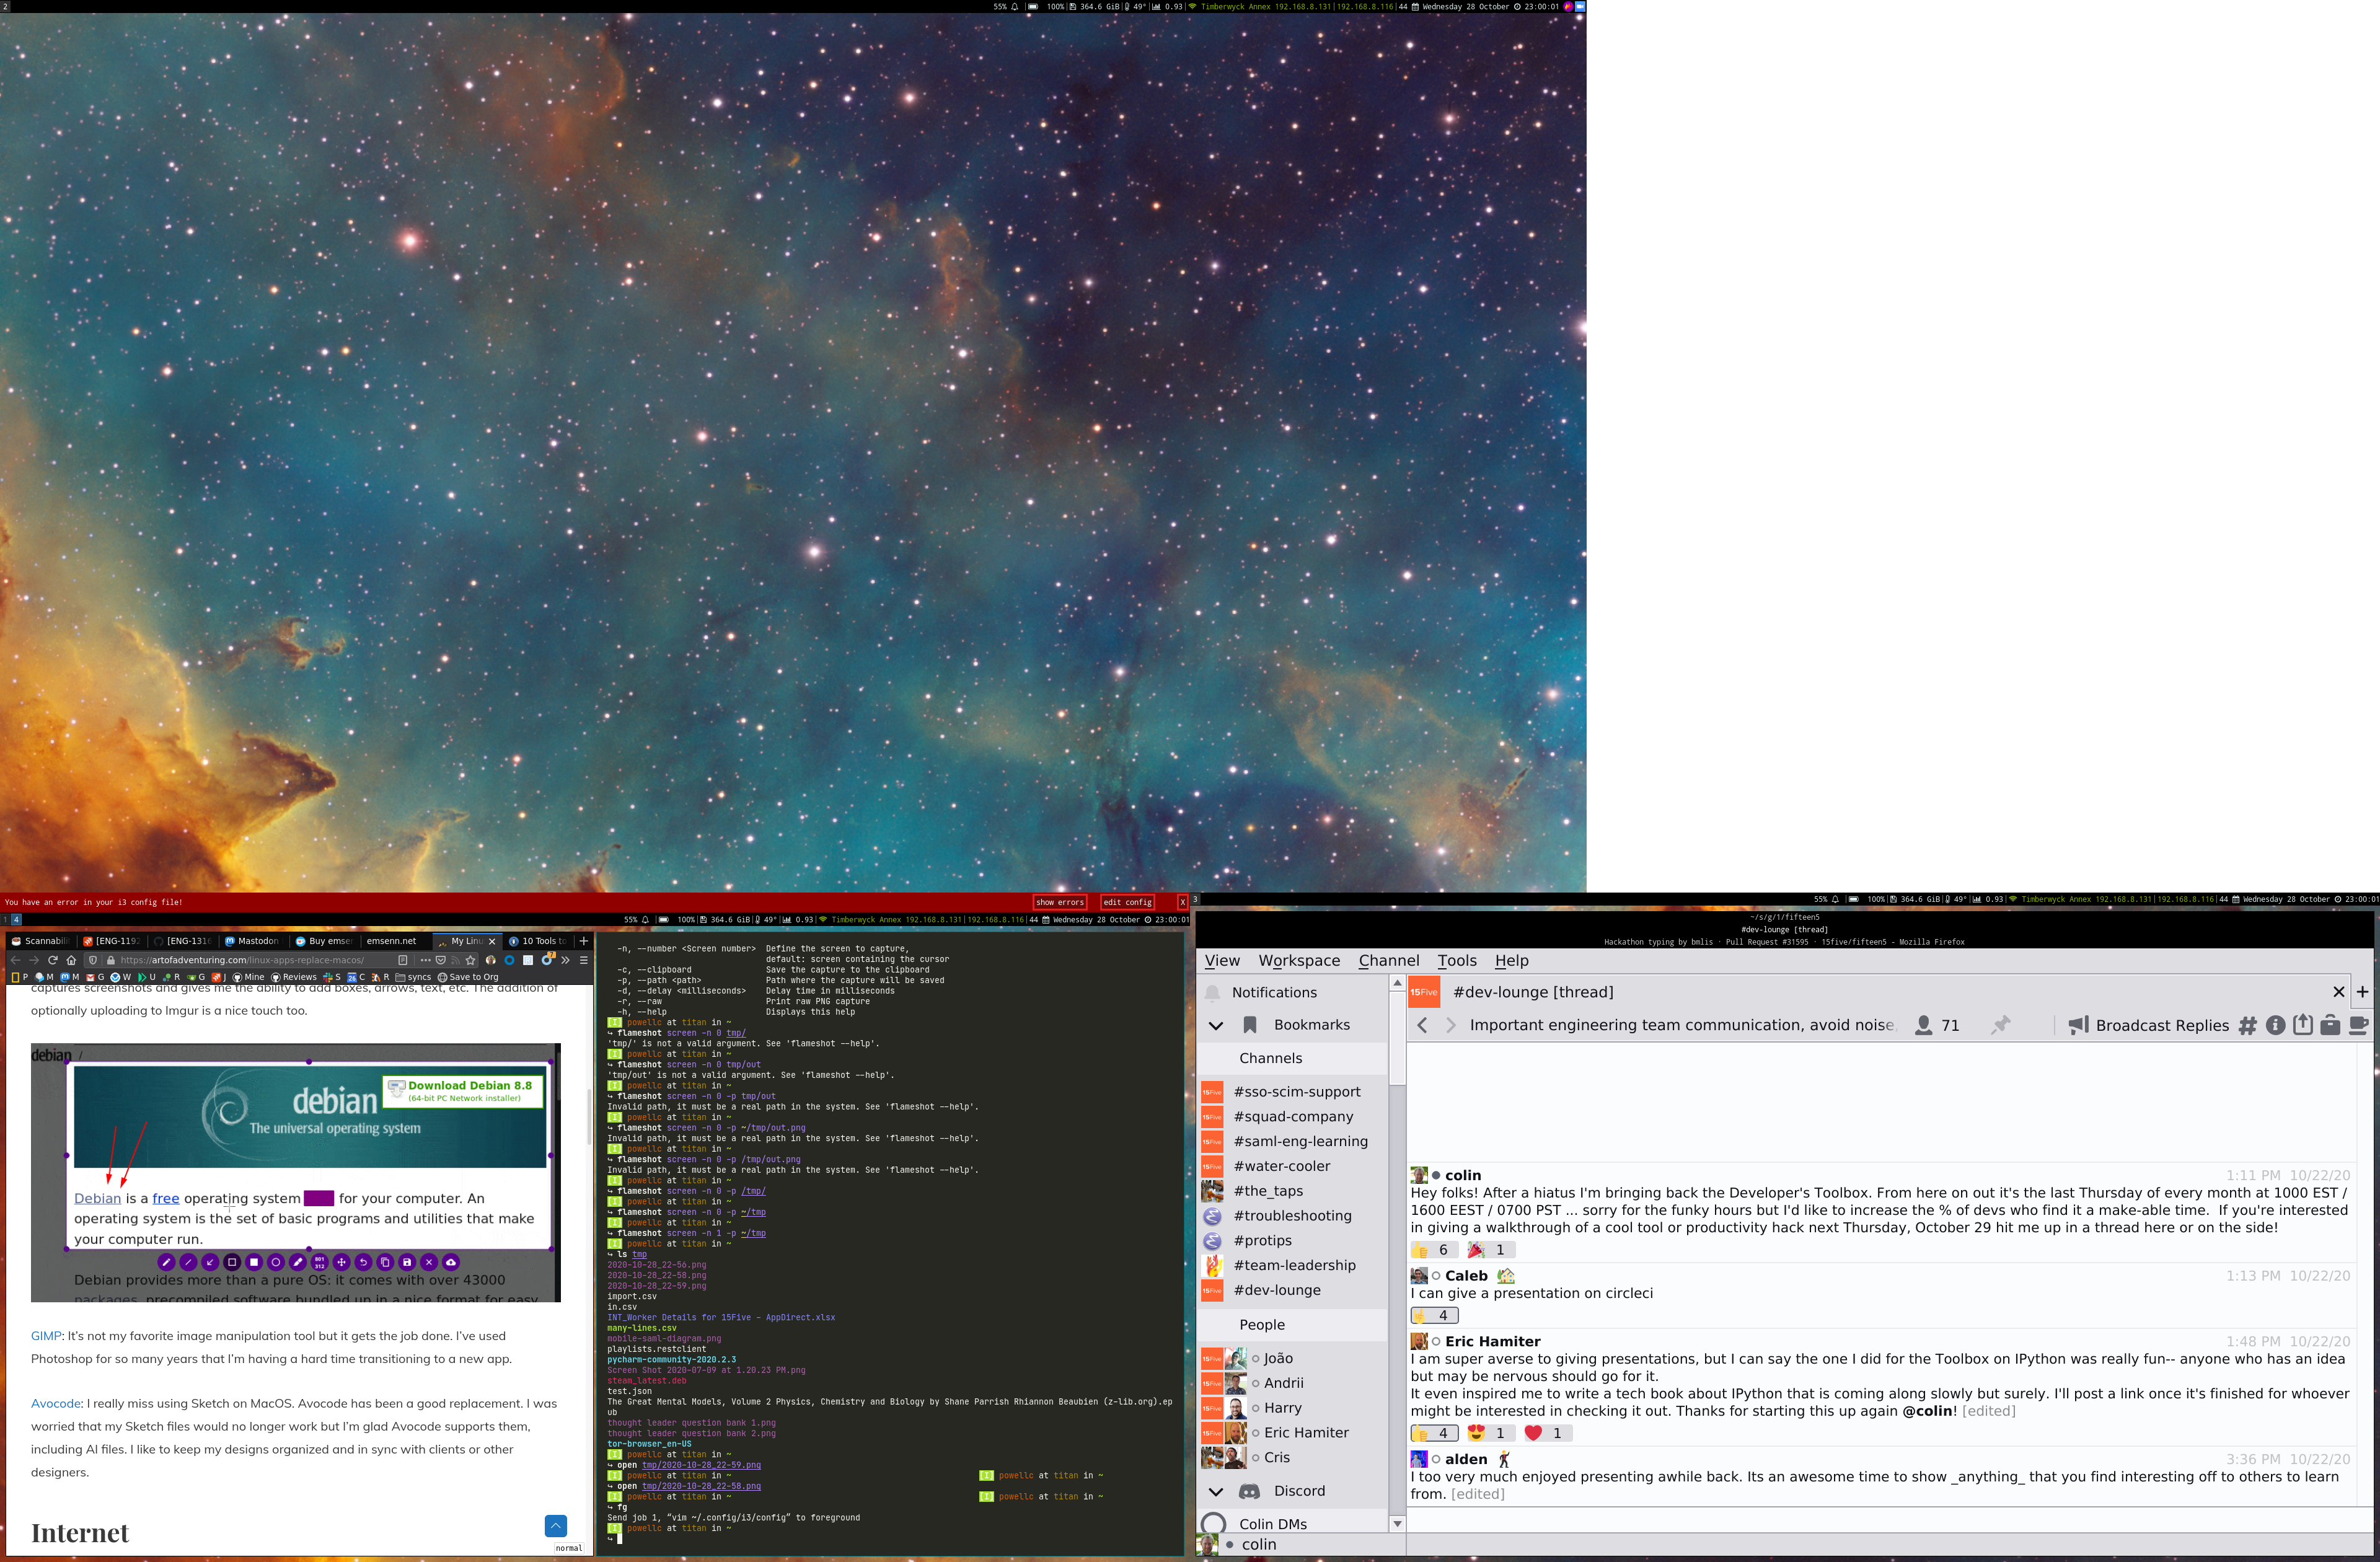Open the GIMP link in the article

pyautogui.click(x=46, y=1336)
